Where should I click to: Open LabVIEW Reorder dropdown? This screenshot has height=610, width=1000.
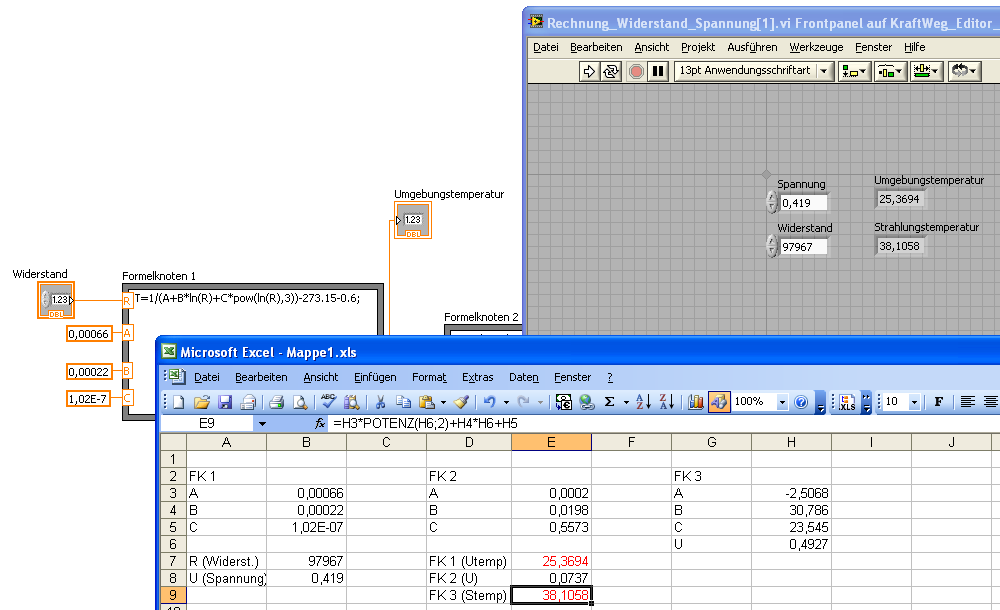pyautogui.click(x=964, y=71)
